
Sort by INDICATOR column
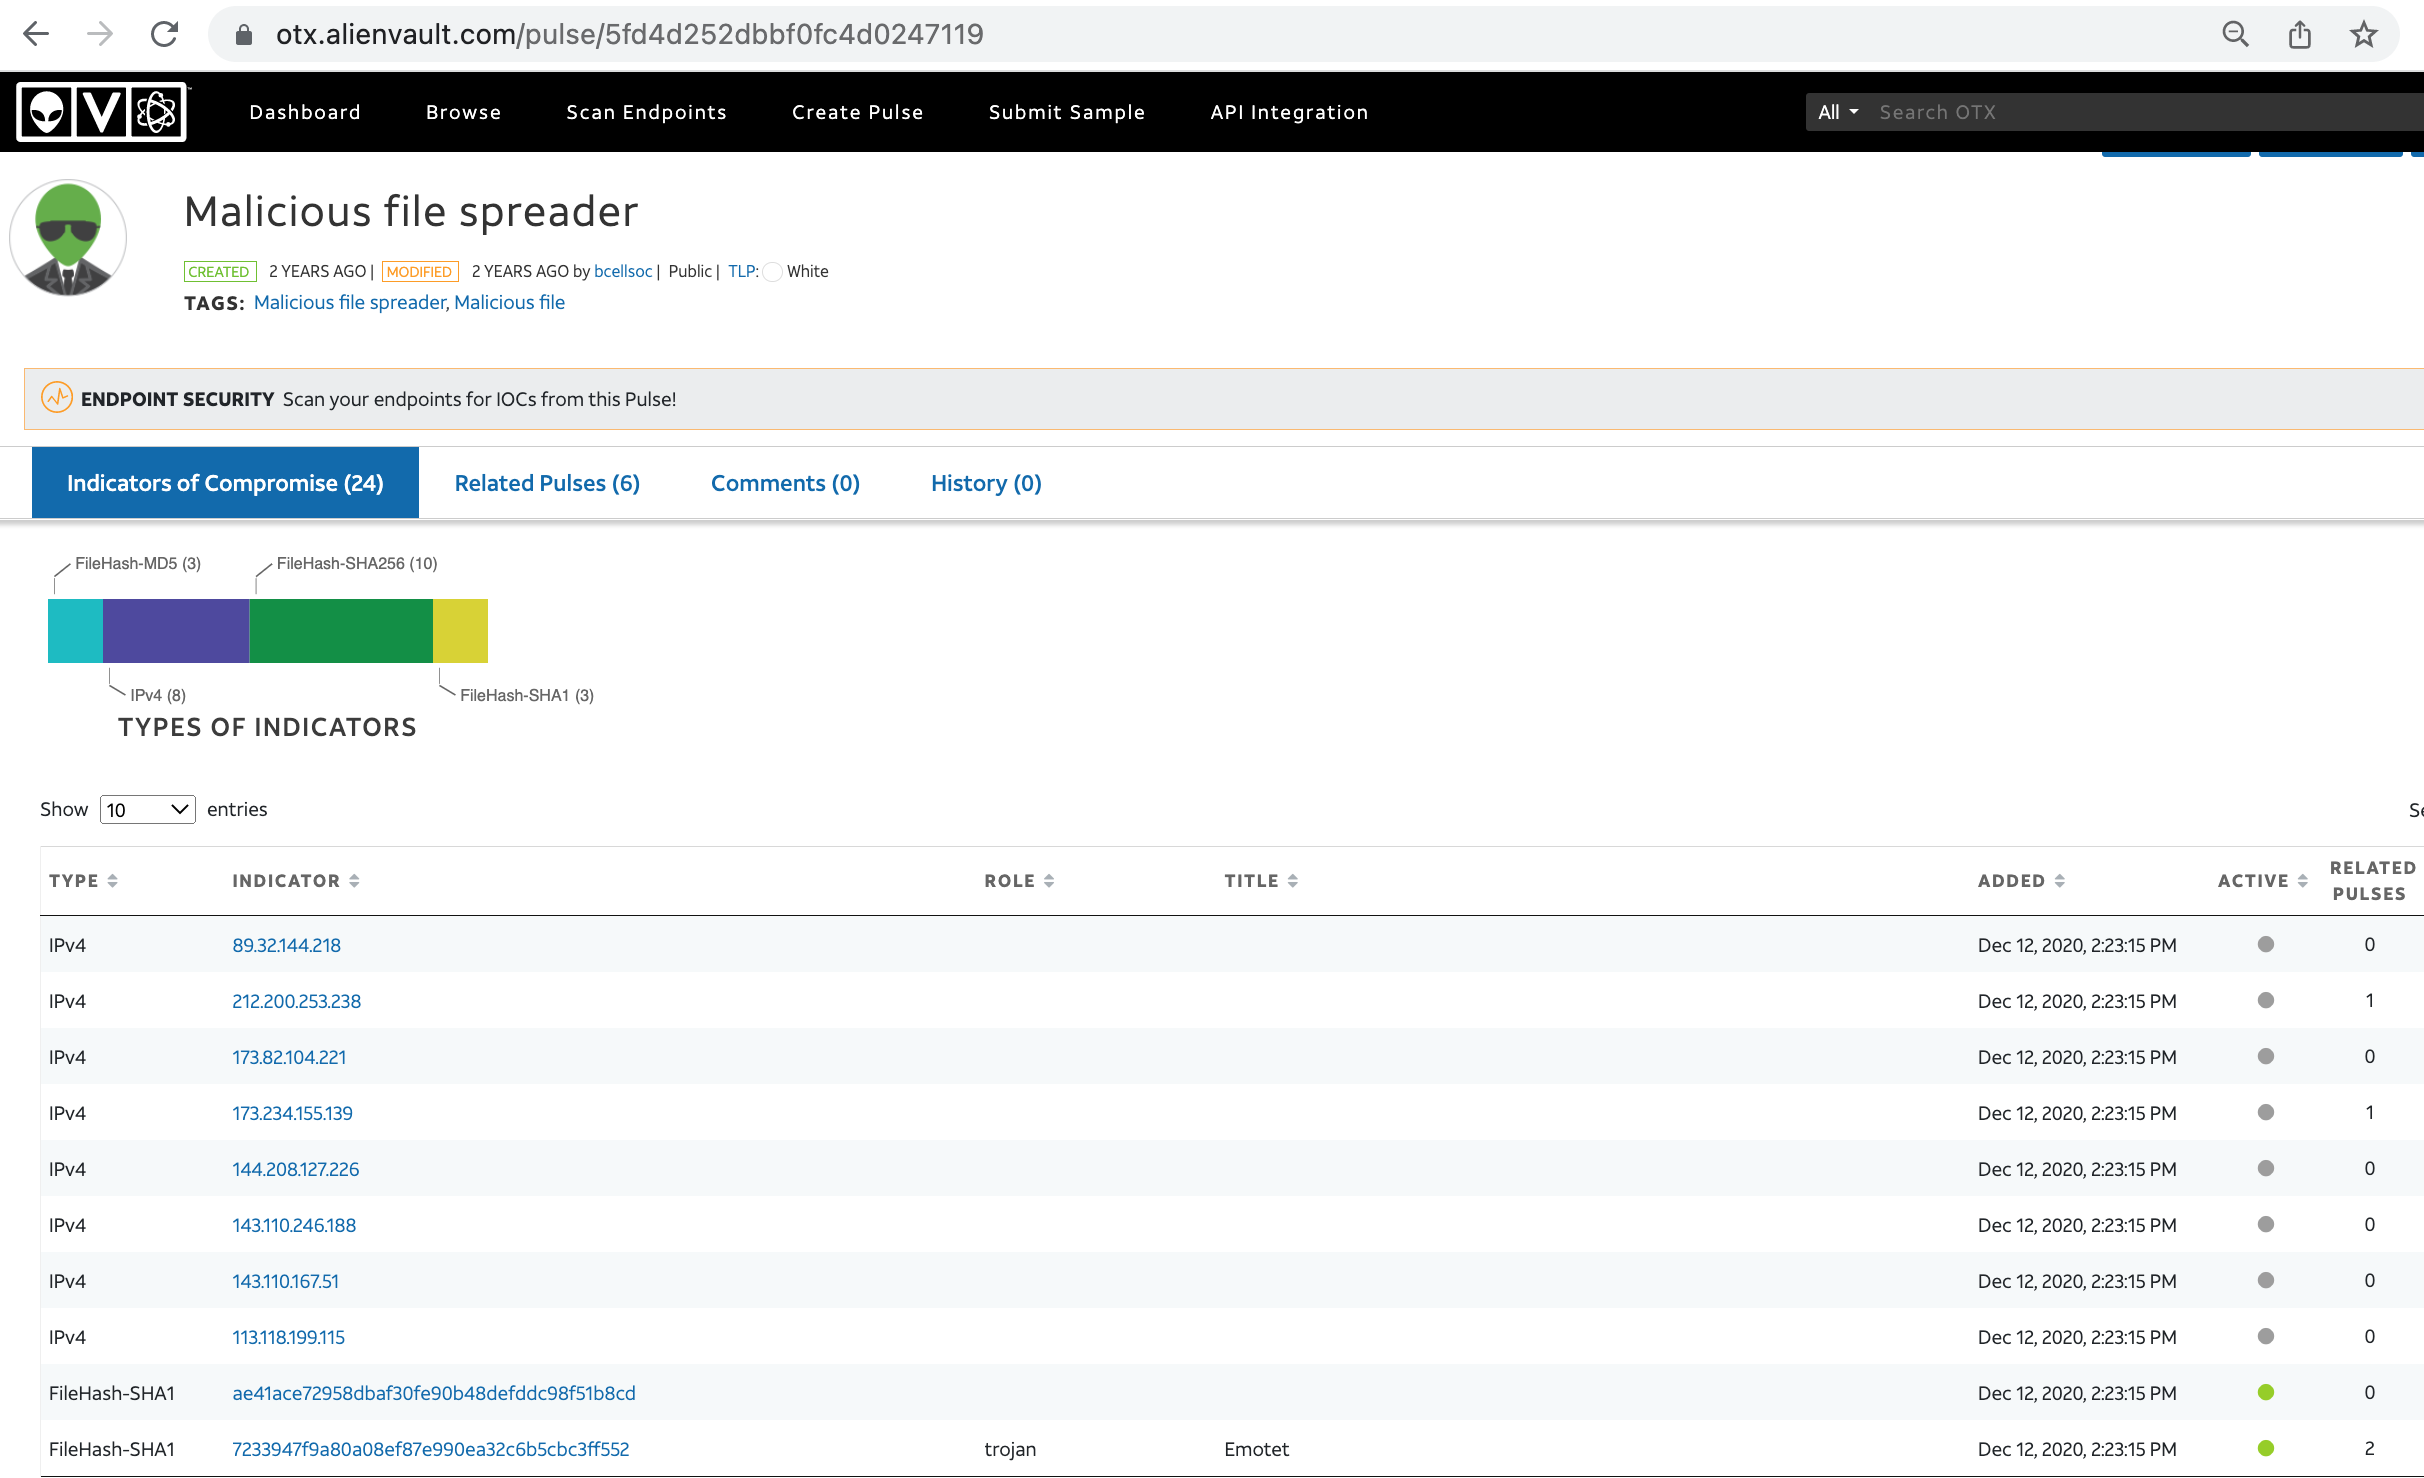[296, 880]
